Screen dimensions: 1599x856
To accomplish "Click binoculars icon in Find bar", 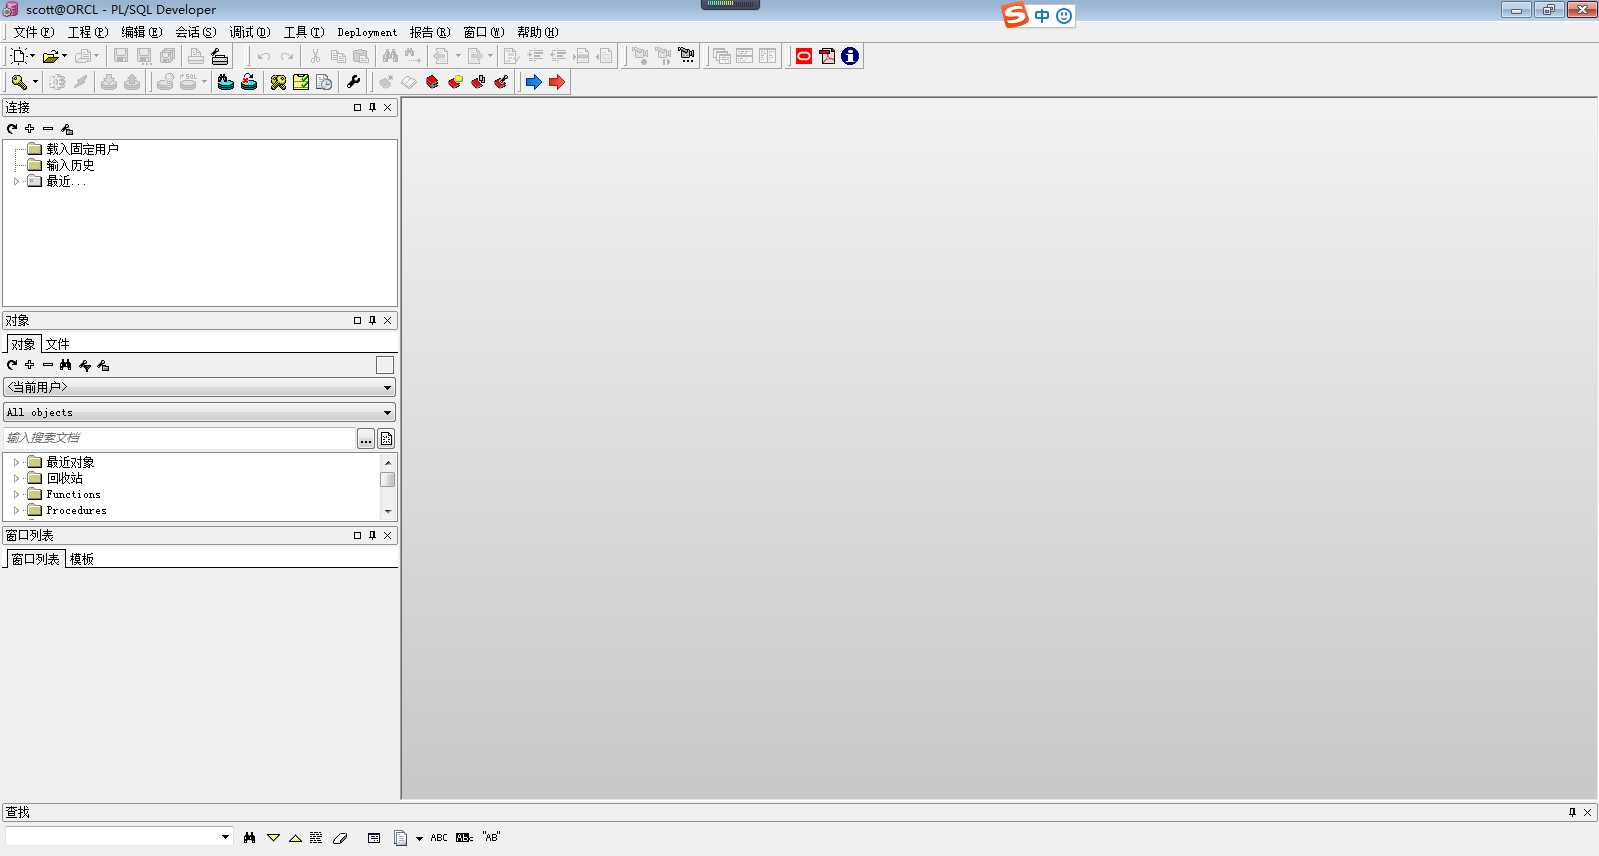I will [x=249, y=838].
